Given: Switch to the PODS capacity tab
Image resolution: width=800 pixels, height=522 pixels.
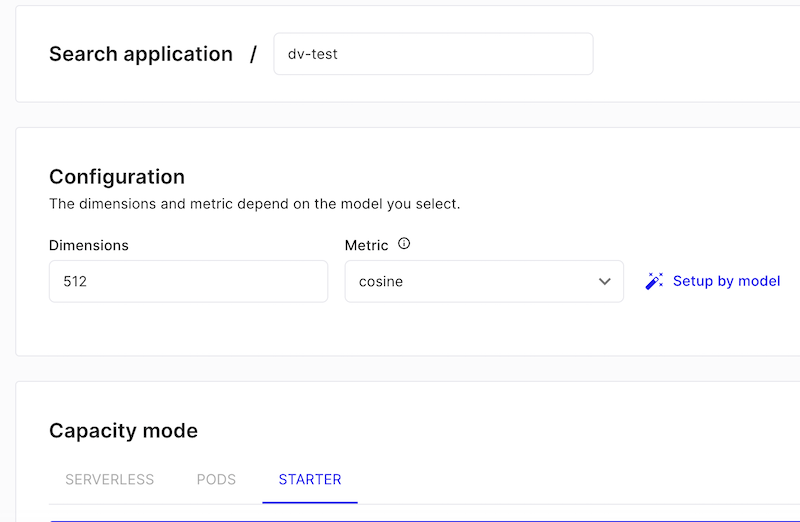Looking at the screenshot, I should [x=216, y=479].
